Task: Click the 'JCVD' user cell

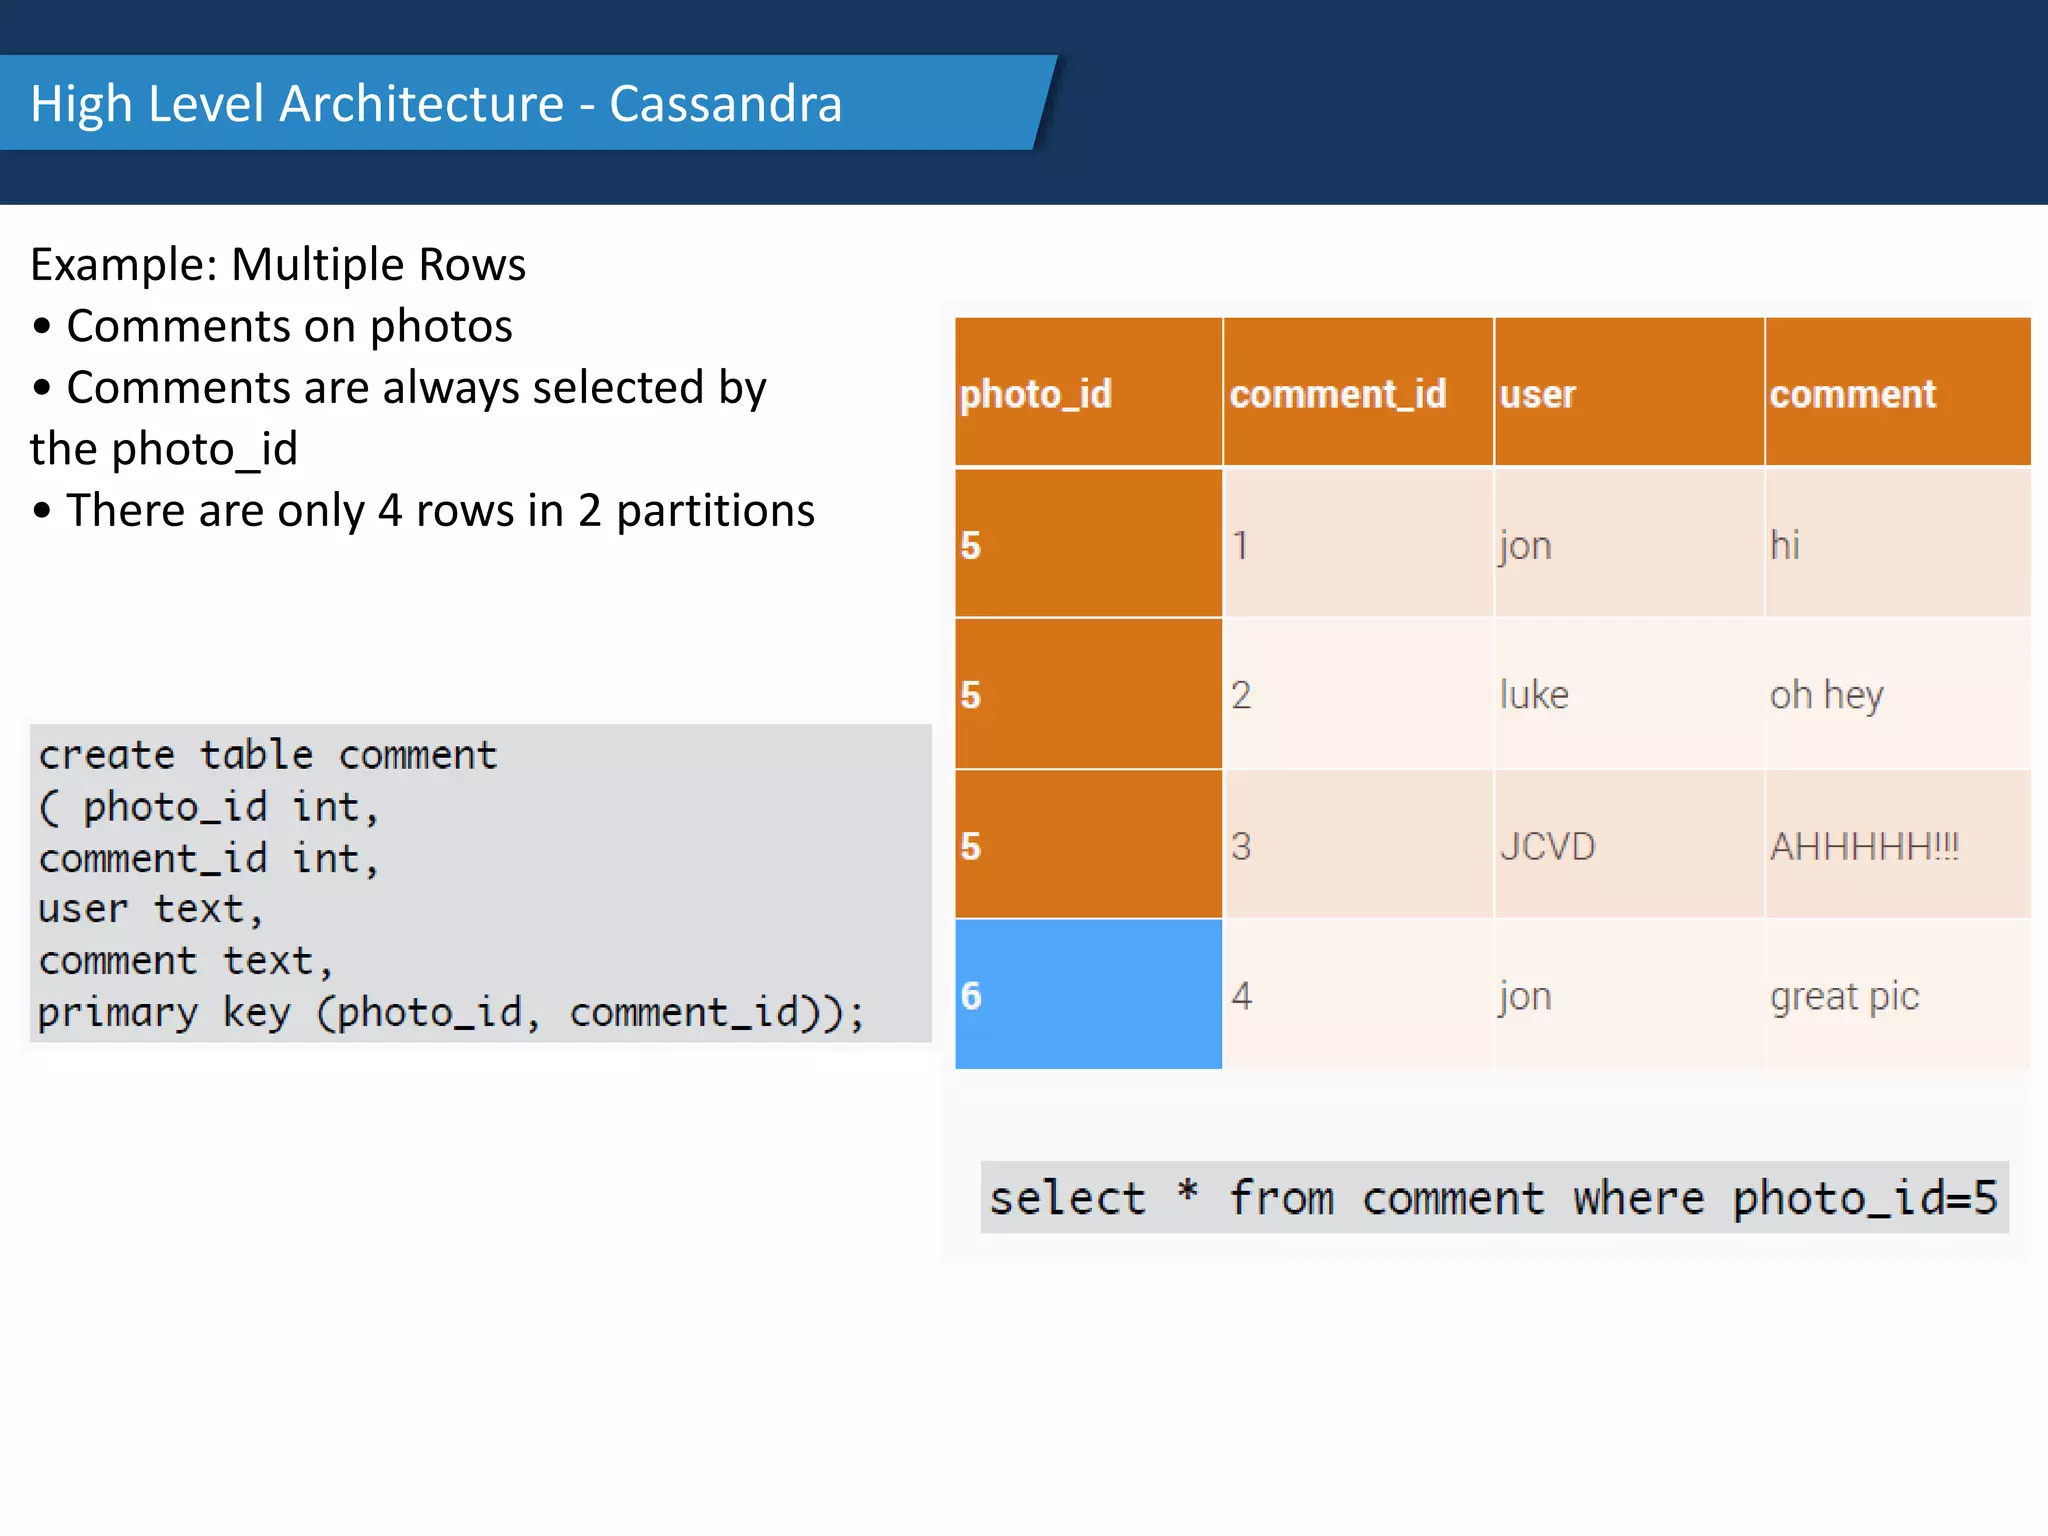Action: 1547,846
